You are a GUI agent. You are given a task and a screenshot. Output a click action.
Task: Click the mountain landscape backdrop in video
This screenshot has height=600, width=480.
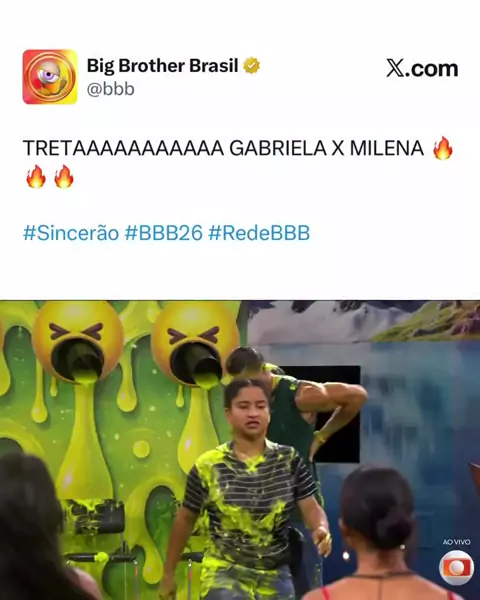tap(364, 321)
